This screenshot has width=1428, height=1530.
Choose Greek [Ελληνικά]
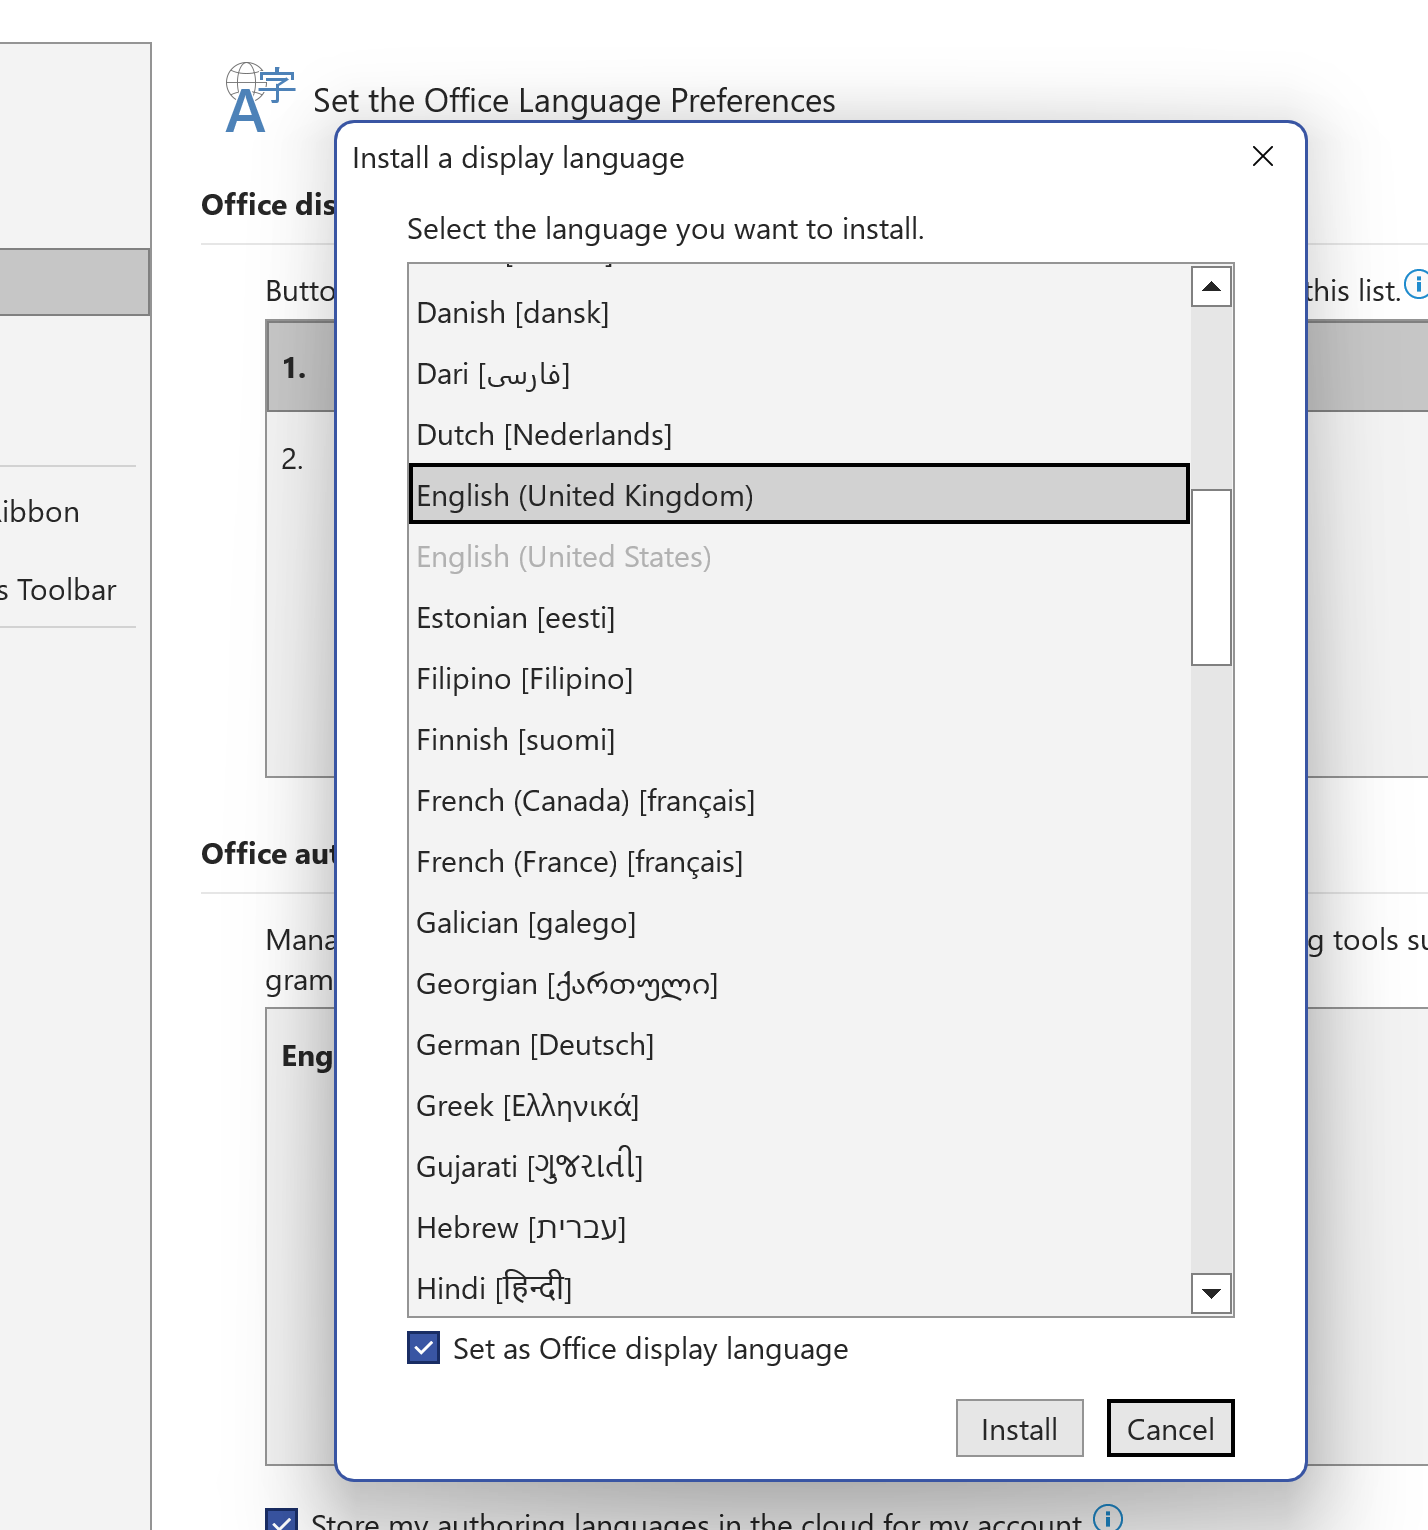(x=799, y=1105)
